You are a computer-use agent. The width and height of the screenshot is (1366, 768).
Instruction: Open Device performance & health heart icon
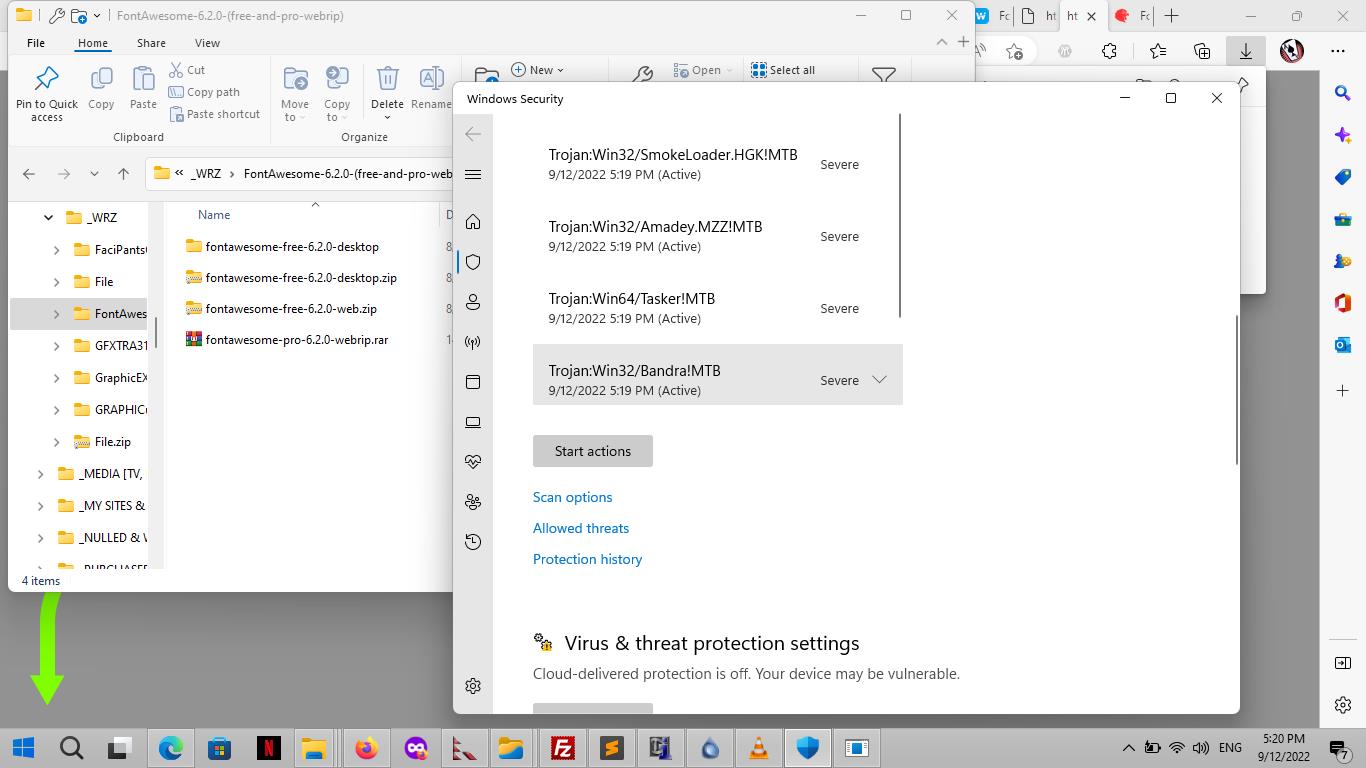pos(473,462)
